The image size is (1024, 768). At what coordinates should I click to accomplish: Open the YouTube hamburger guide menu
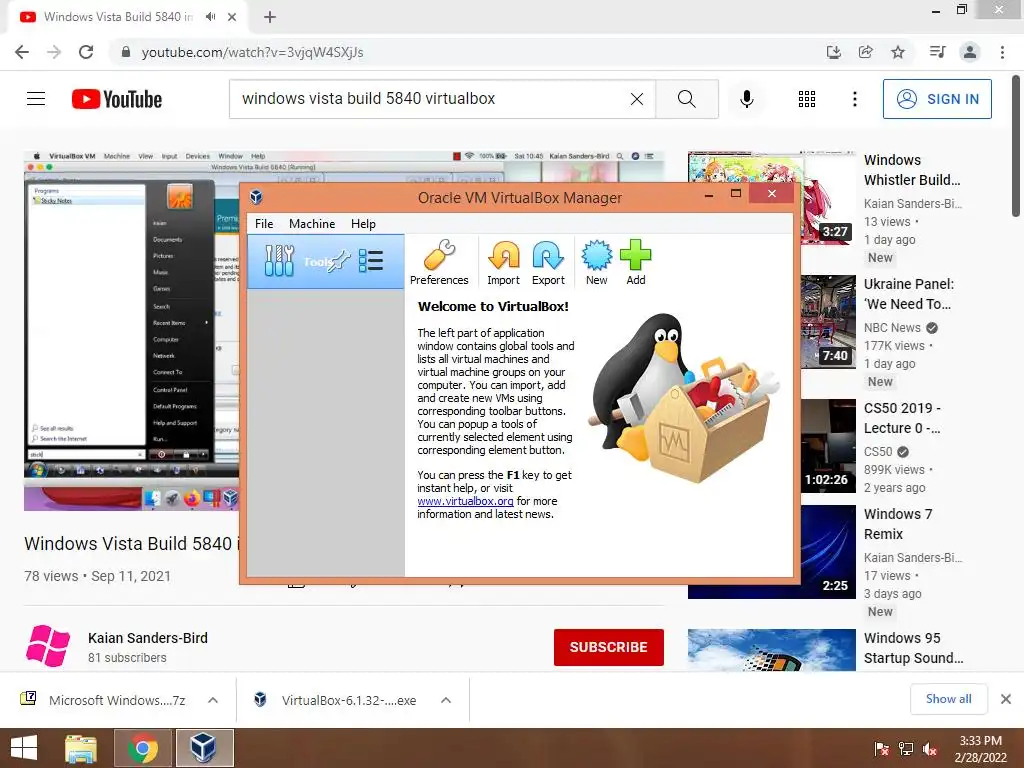tap(36, 99)
